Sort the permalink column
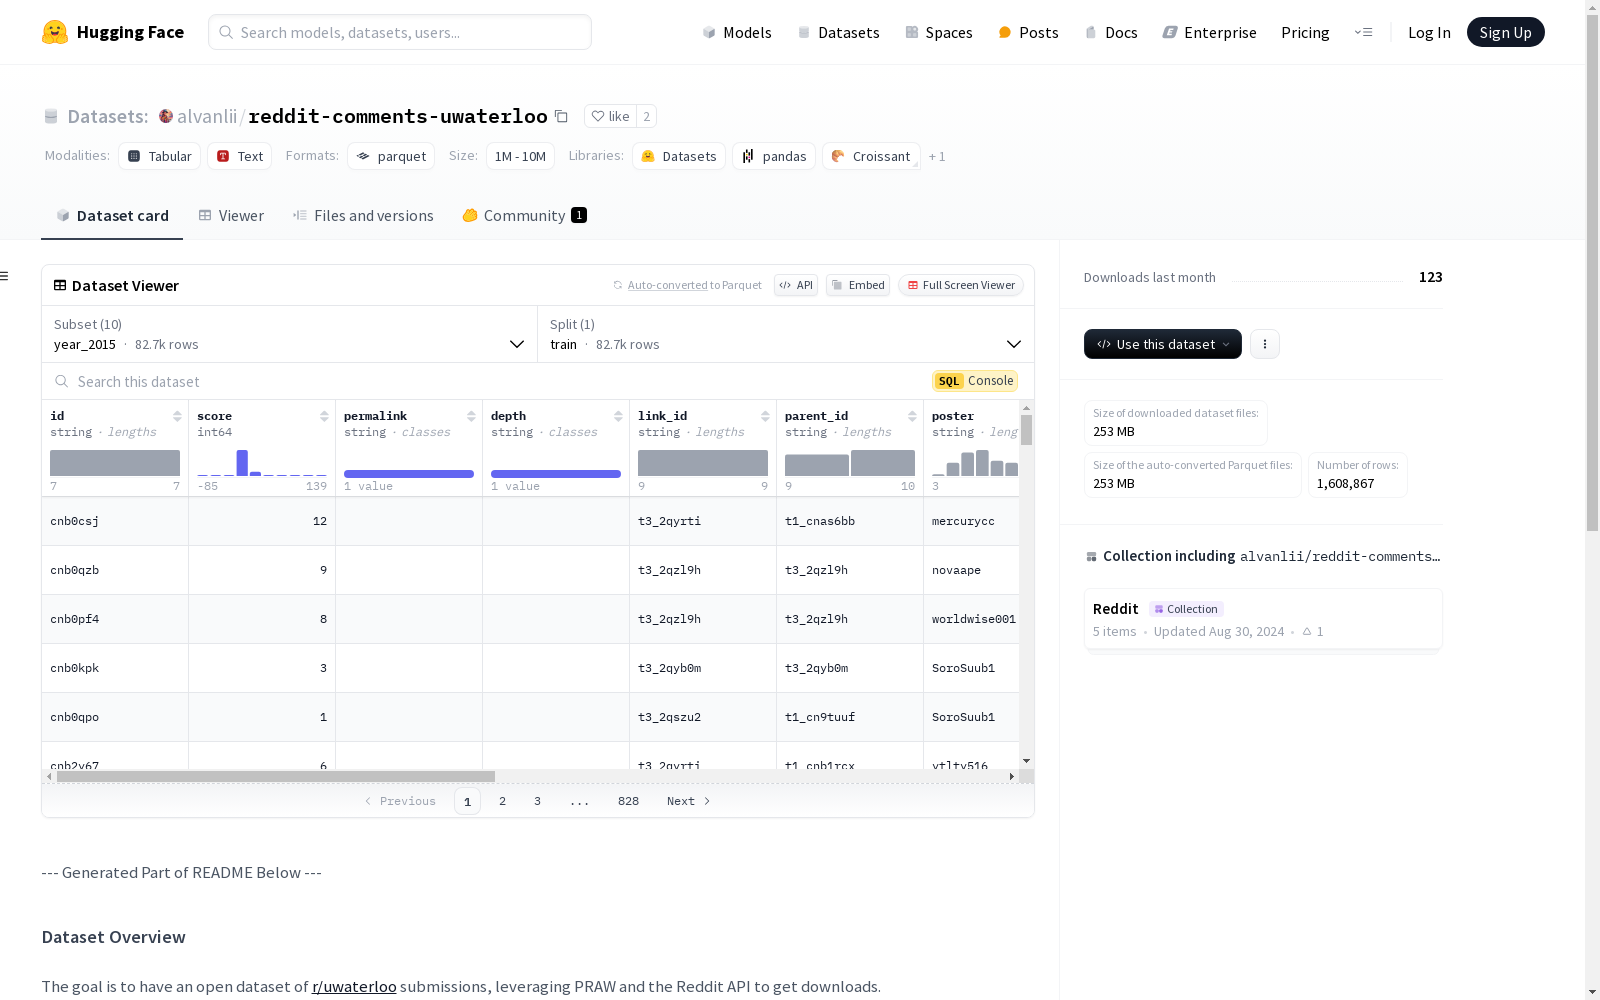1600x1000 pixels. pyautogui.click(x=471, y=416)
